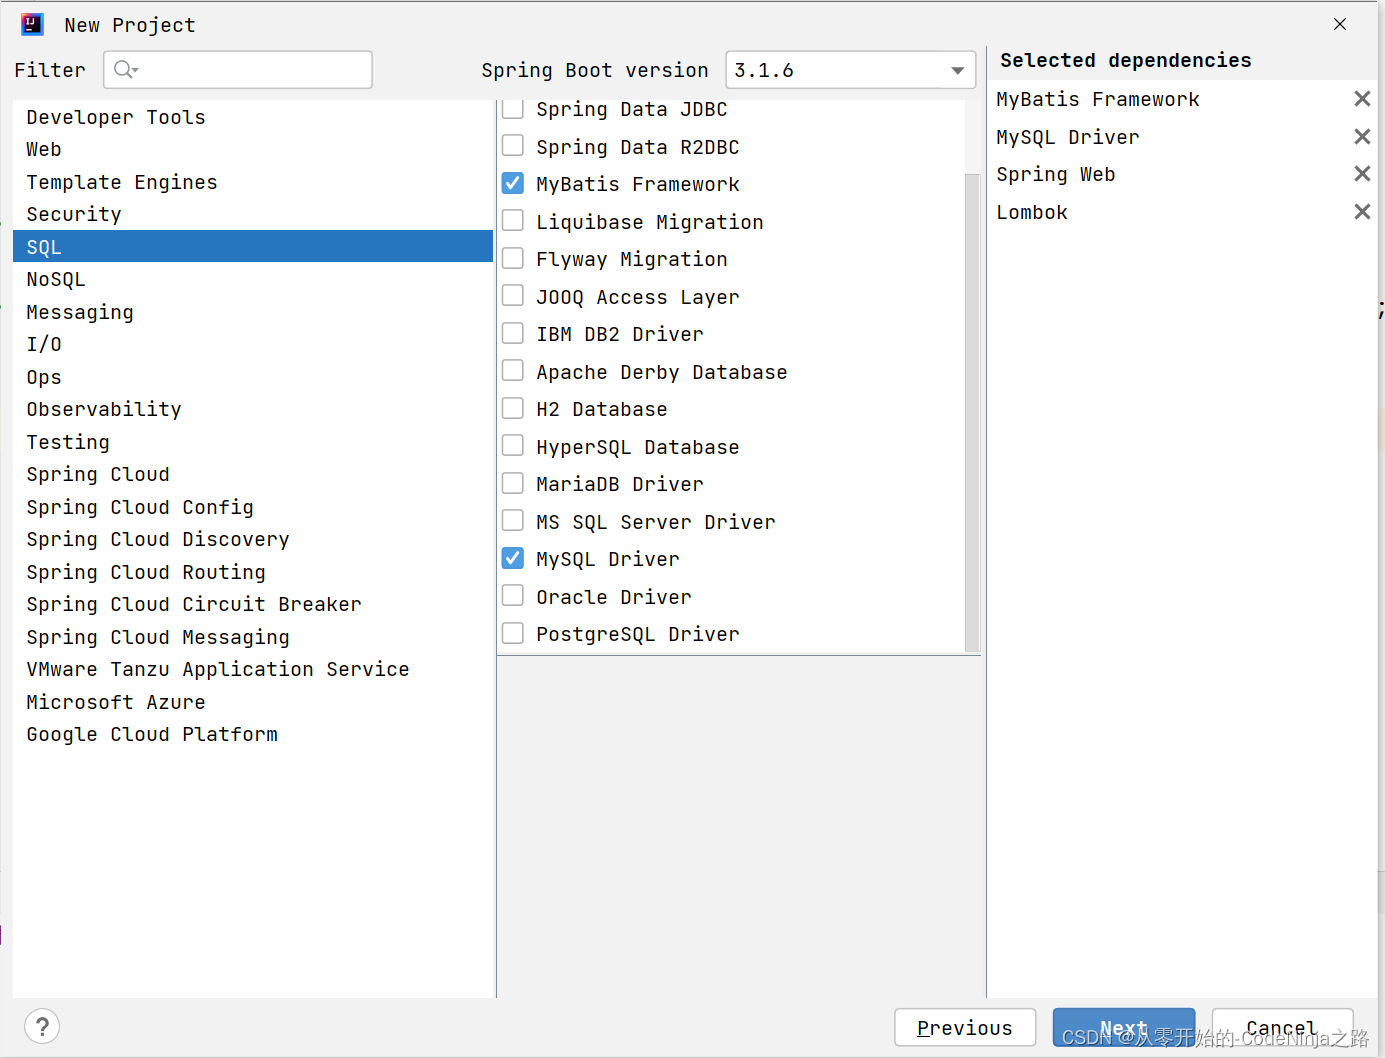Choose Google Cloud Platform category
Screen dimensions: 1385x1058
(253, 734)
